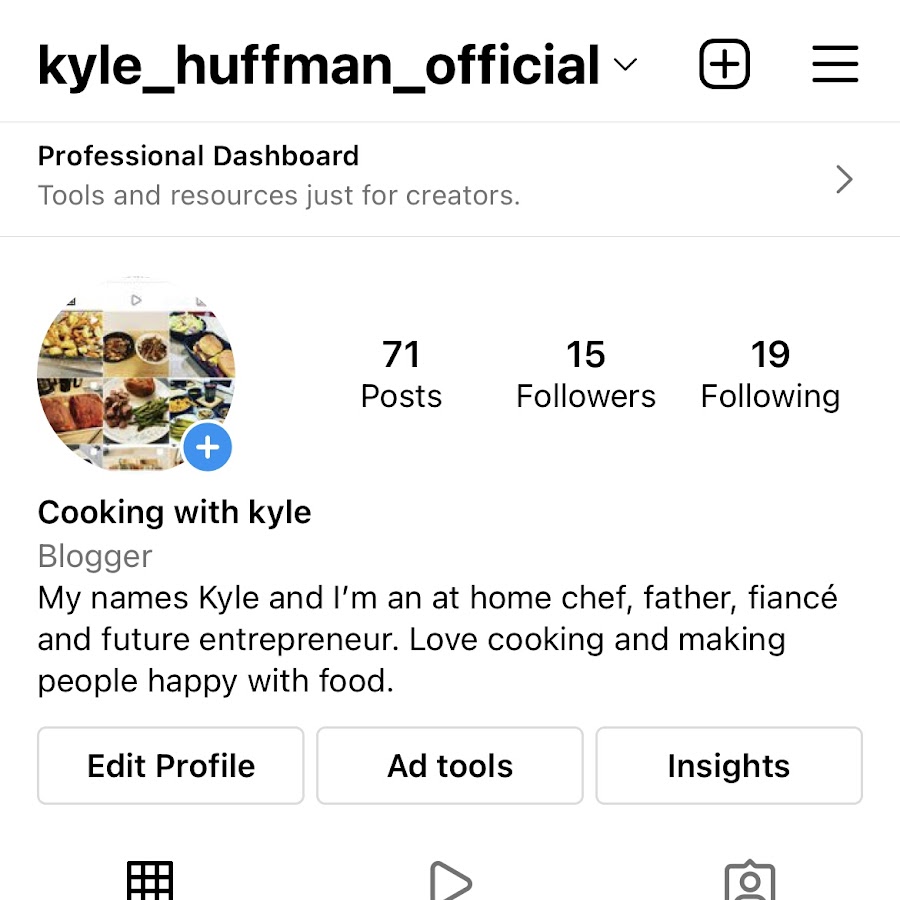Select the Cooking with kyle display name
Image resolution: width=900 pixels, height=900 pixels.
click(174, 512)
